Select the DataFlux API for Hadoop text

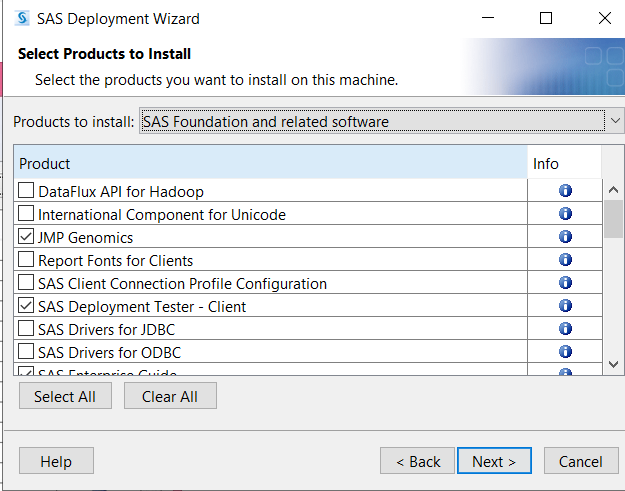(x=121, y=192)
